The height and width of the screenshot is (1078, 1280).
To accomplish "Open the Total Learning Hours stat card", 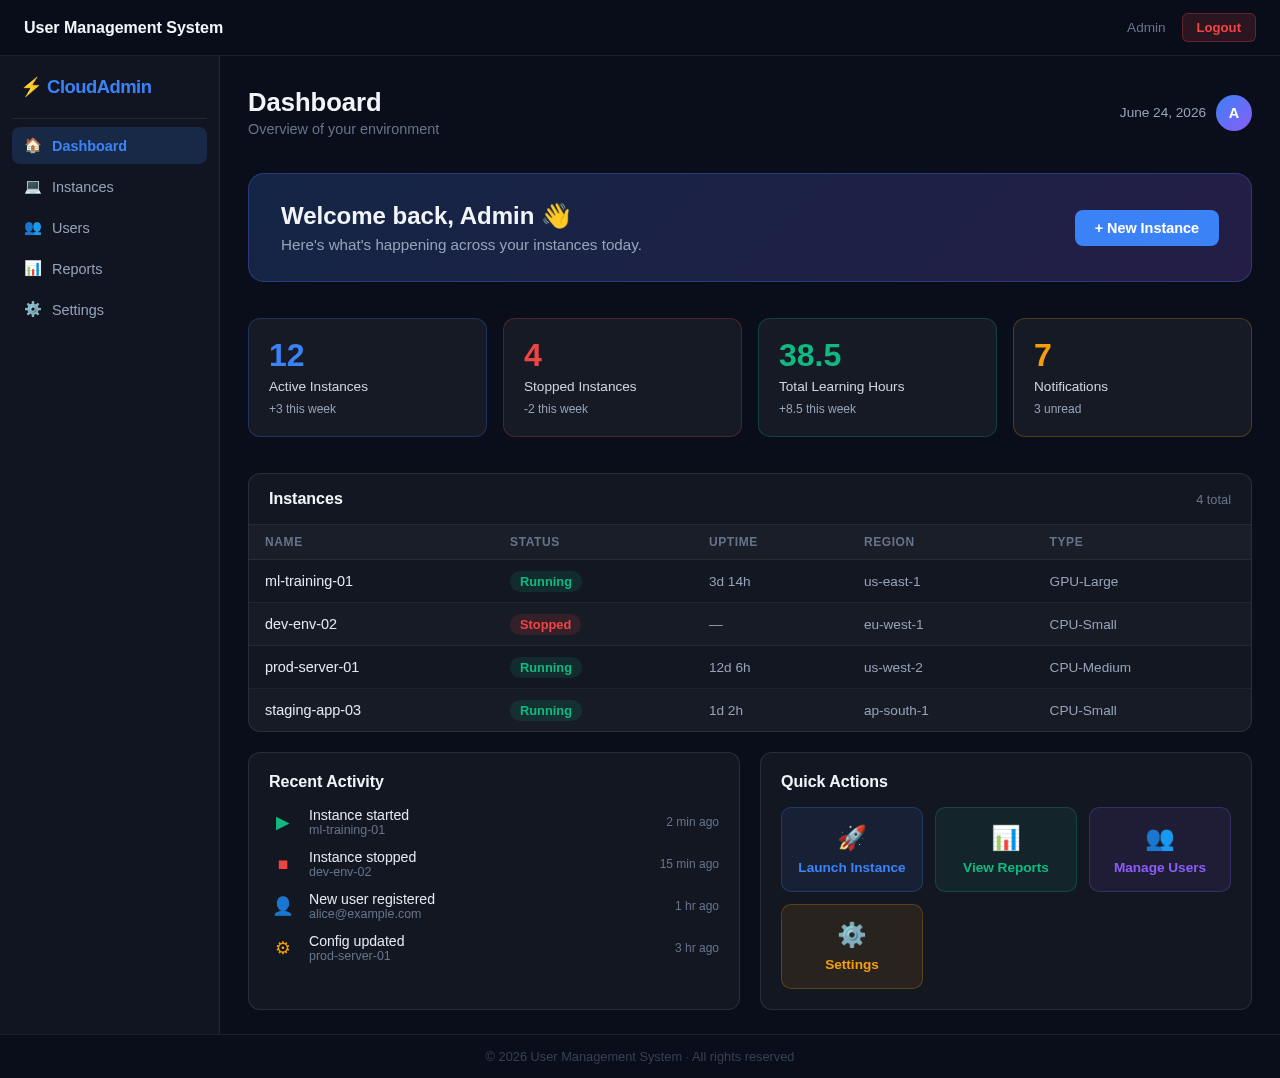I will (877, 377).
